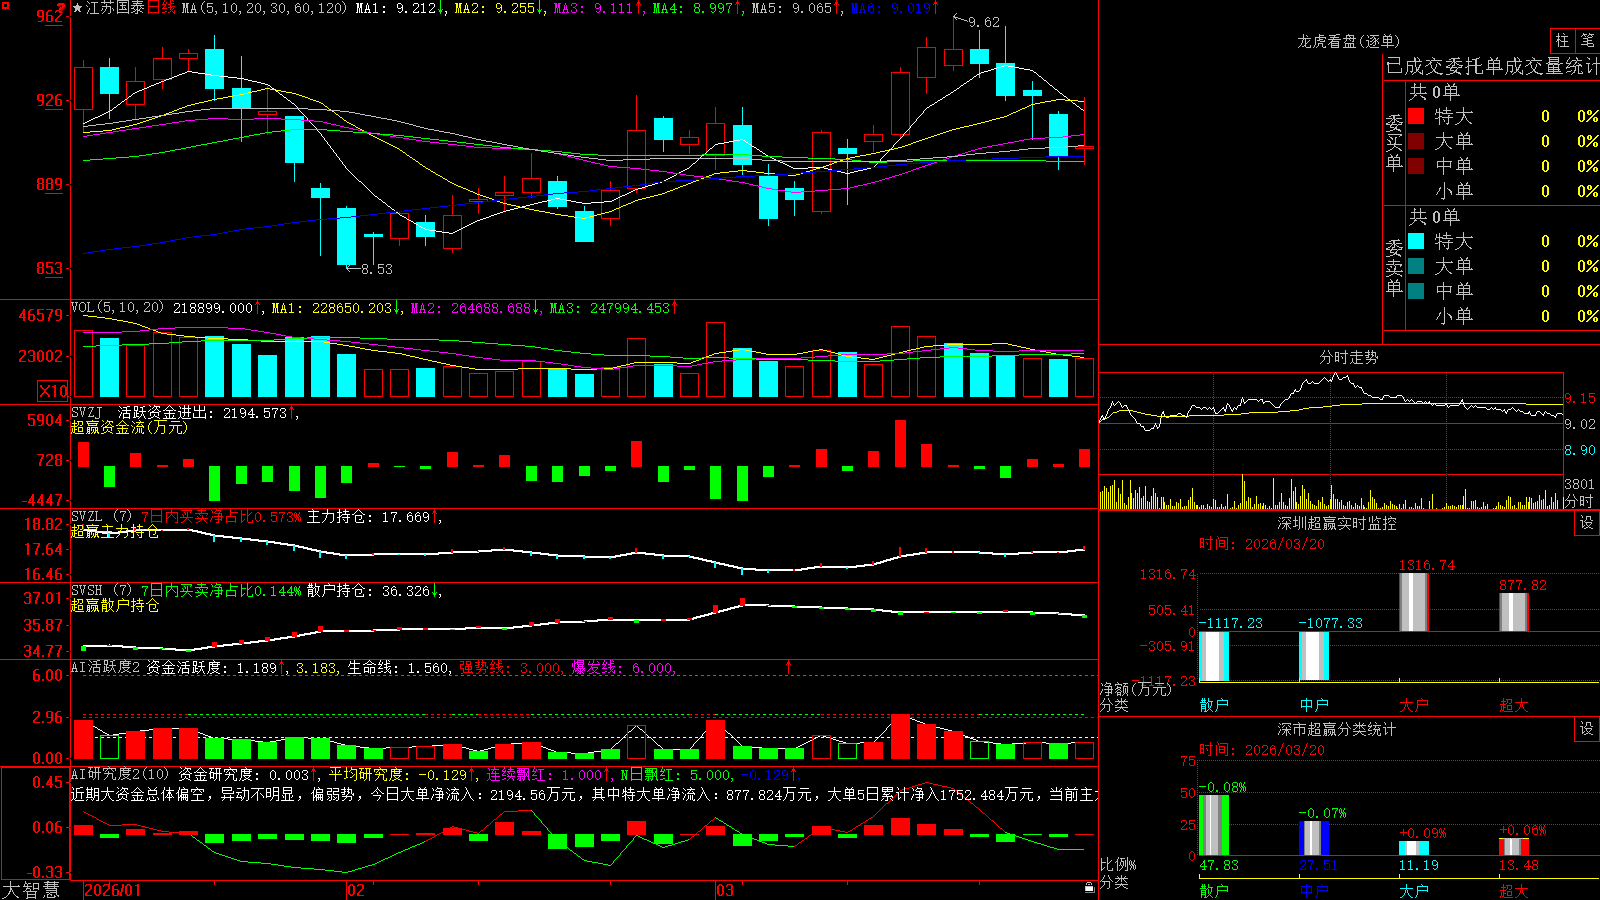Click the X10 volume scale box
Screen dimensions: 1600x900
(x=53, y=391)
